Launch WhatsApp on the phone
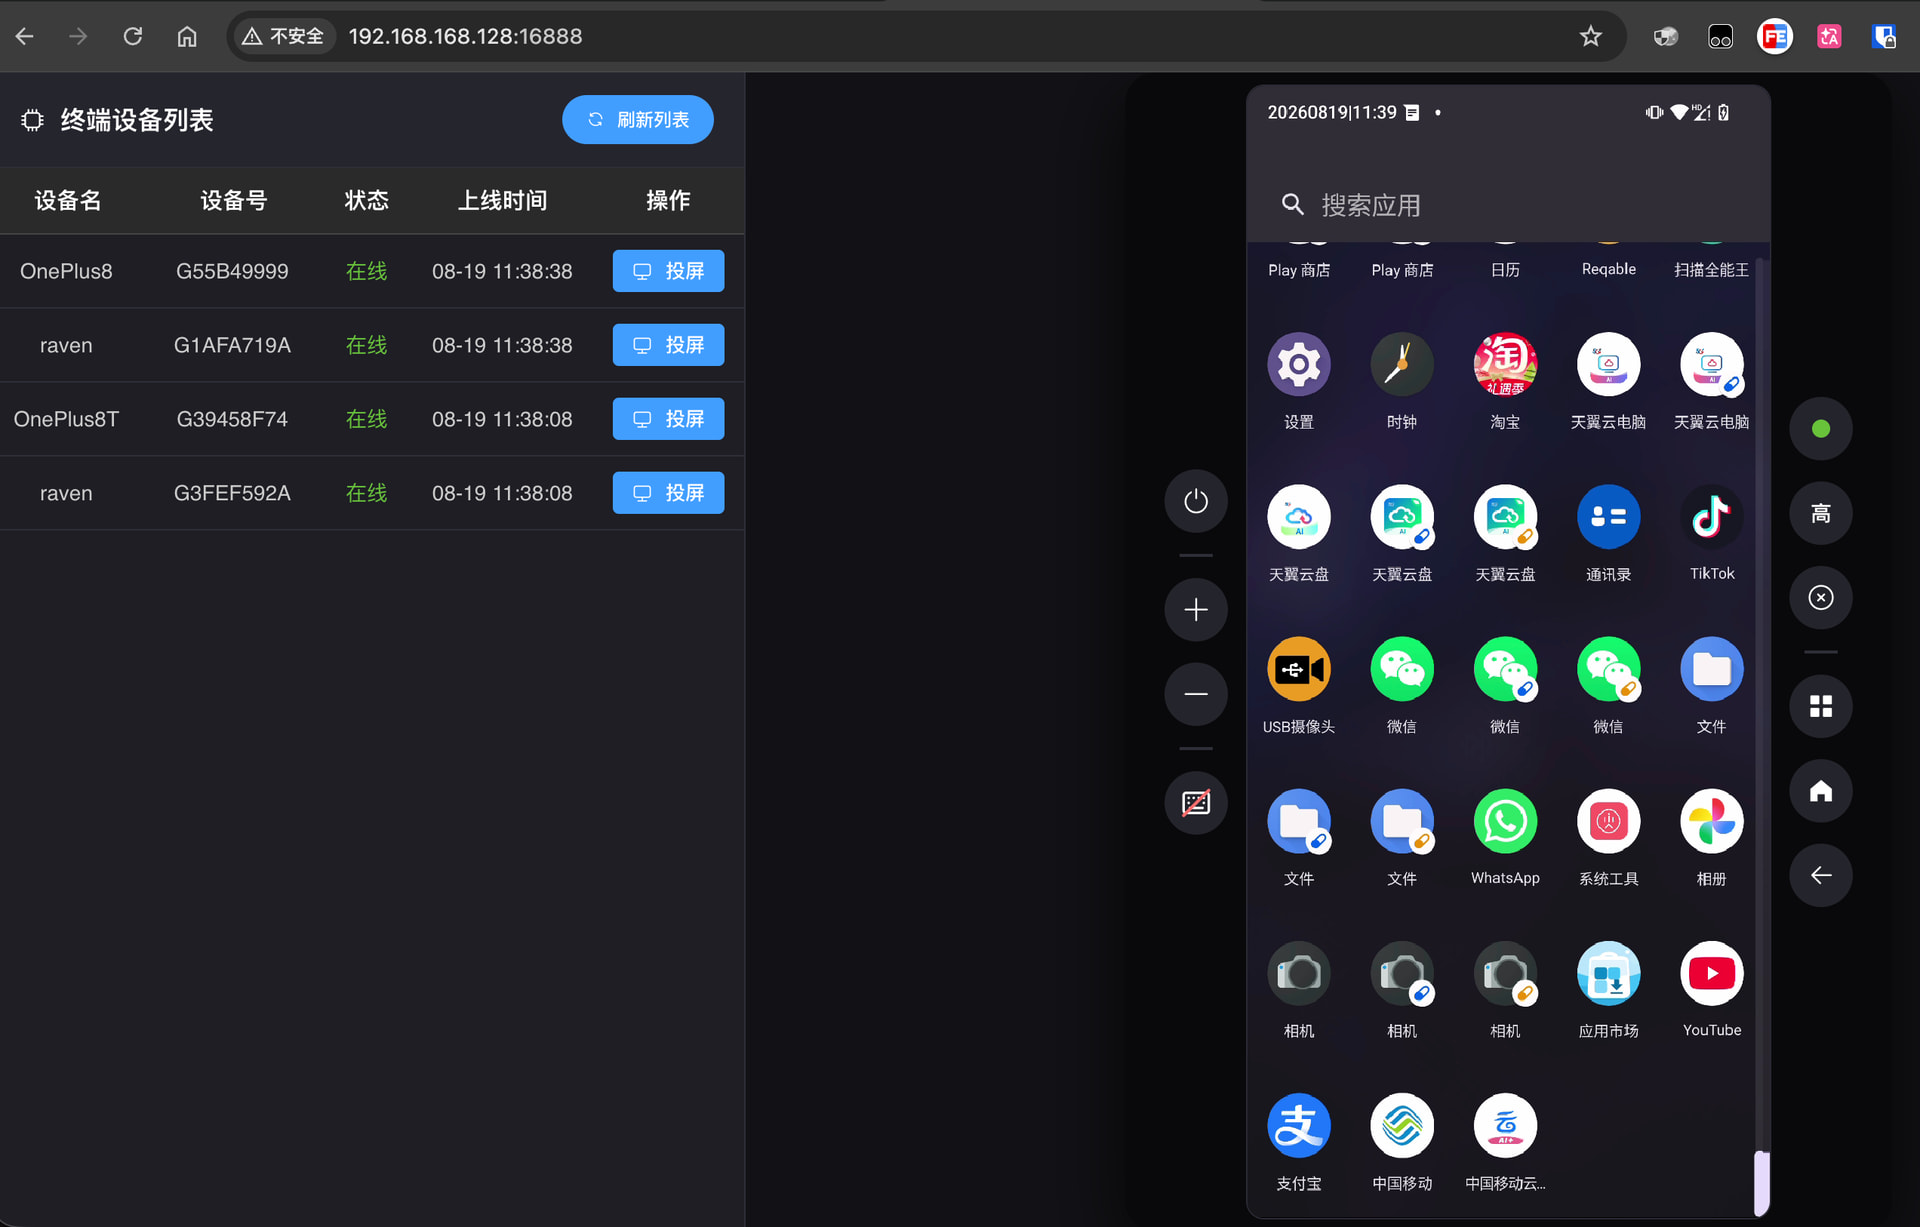1920x1227 pixels. point(1505,821)
